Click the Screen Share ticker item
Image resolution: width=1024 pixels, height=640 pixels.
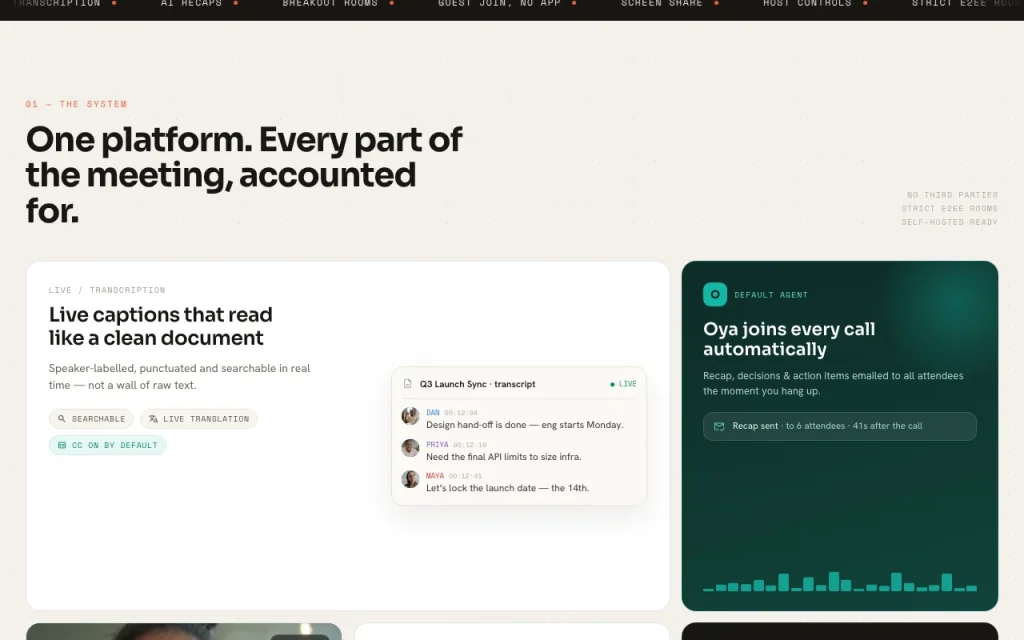pyautogui.click(x=662, y=4)
